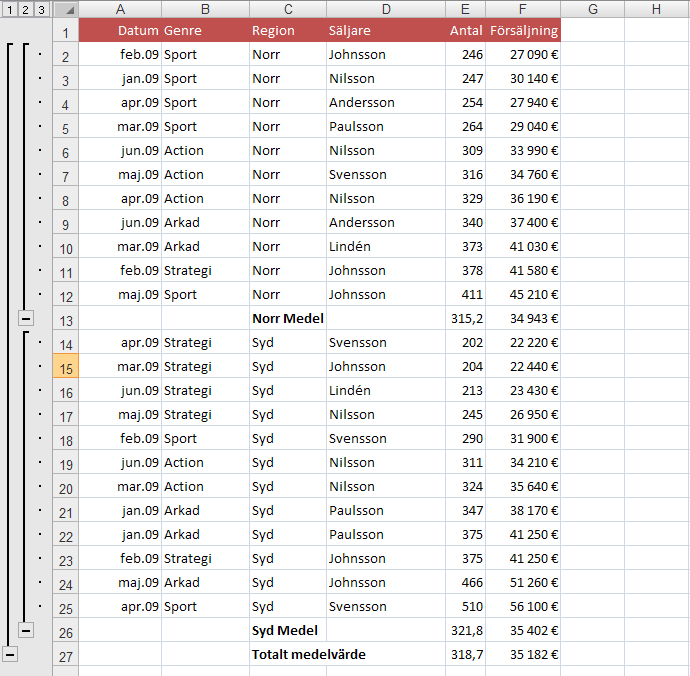Select cell with value 315,2
Image resolution: width=690 pixels, height=676 pixels.
466,318
